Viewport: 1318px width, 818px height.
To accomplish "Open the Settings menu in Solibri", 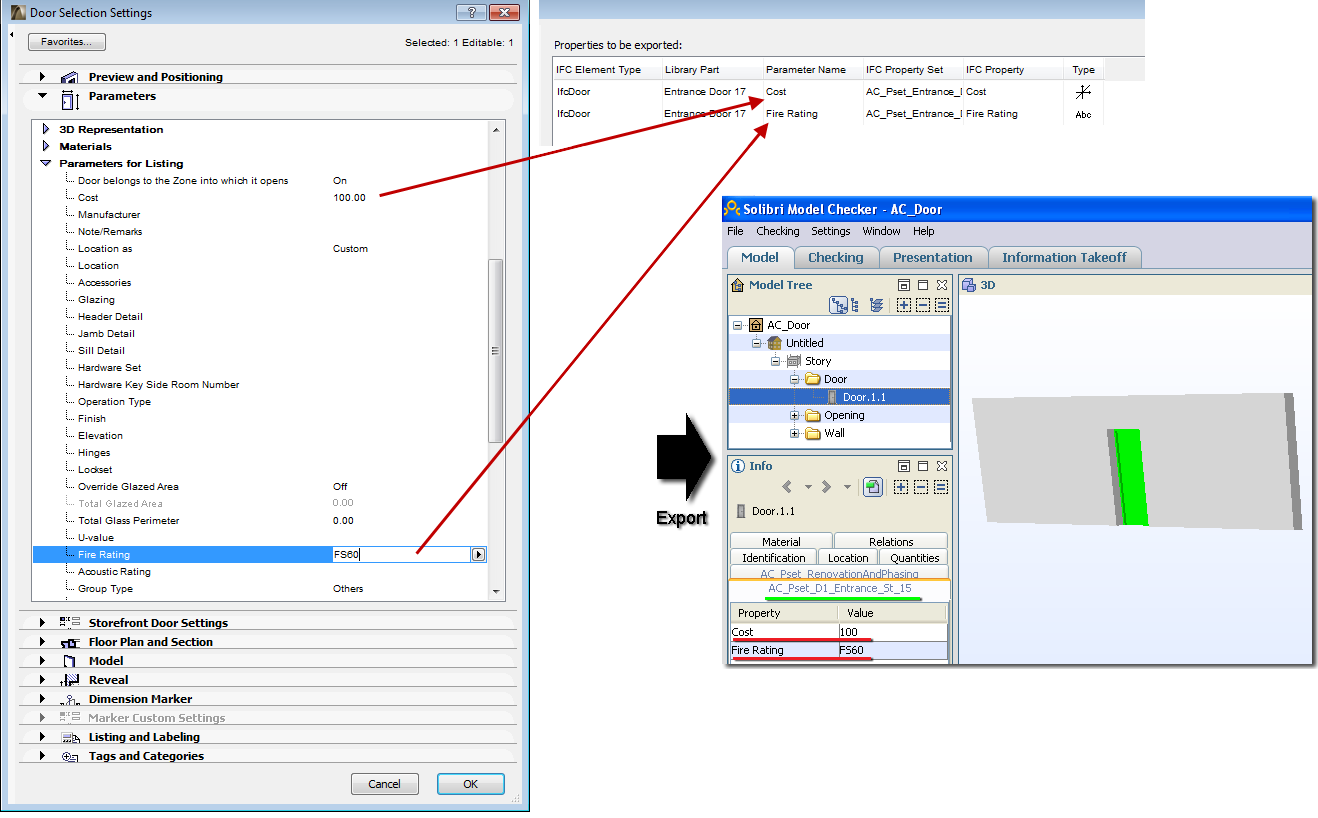I will (x=830, y=231).
